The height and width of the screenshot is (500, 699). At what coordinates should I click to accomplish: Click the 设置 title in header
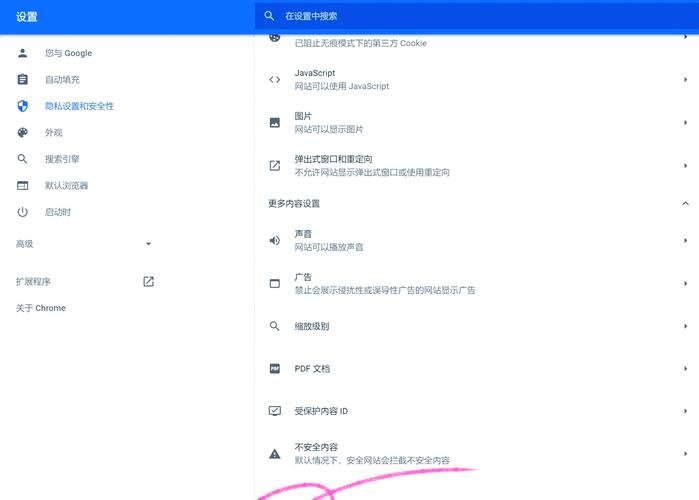pos(26,17)
